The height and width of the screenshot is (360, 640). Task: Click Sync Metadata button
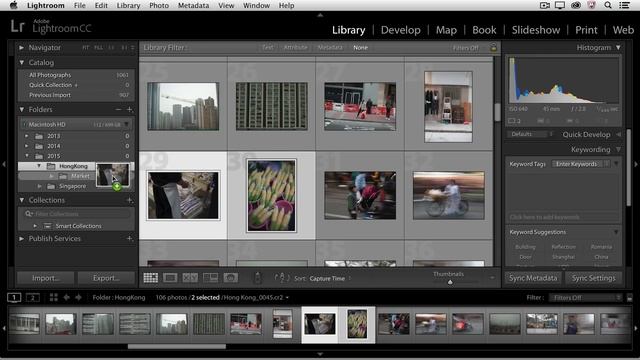(533, 278)
